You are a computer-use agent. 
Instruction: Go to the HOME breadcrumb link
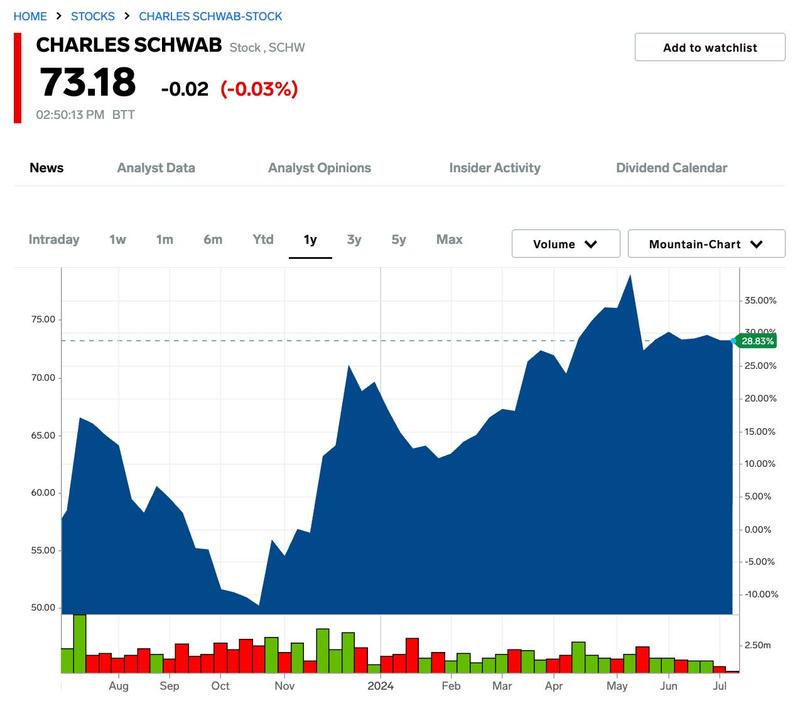30,16
